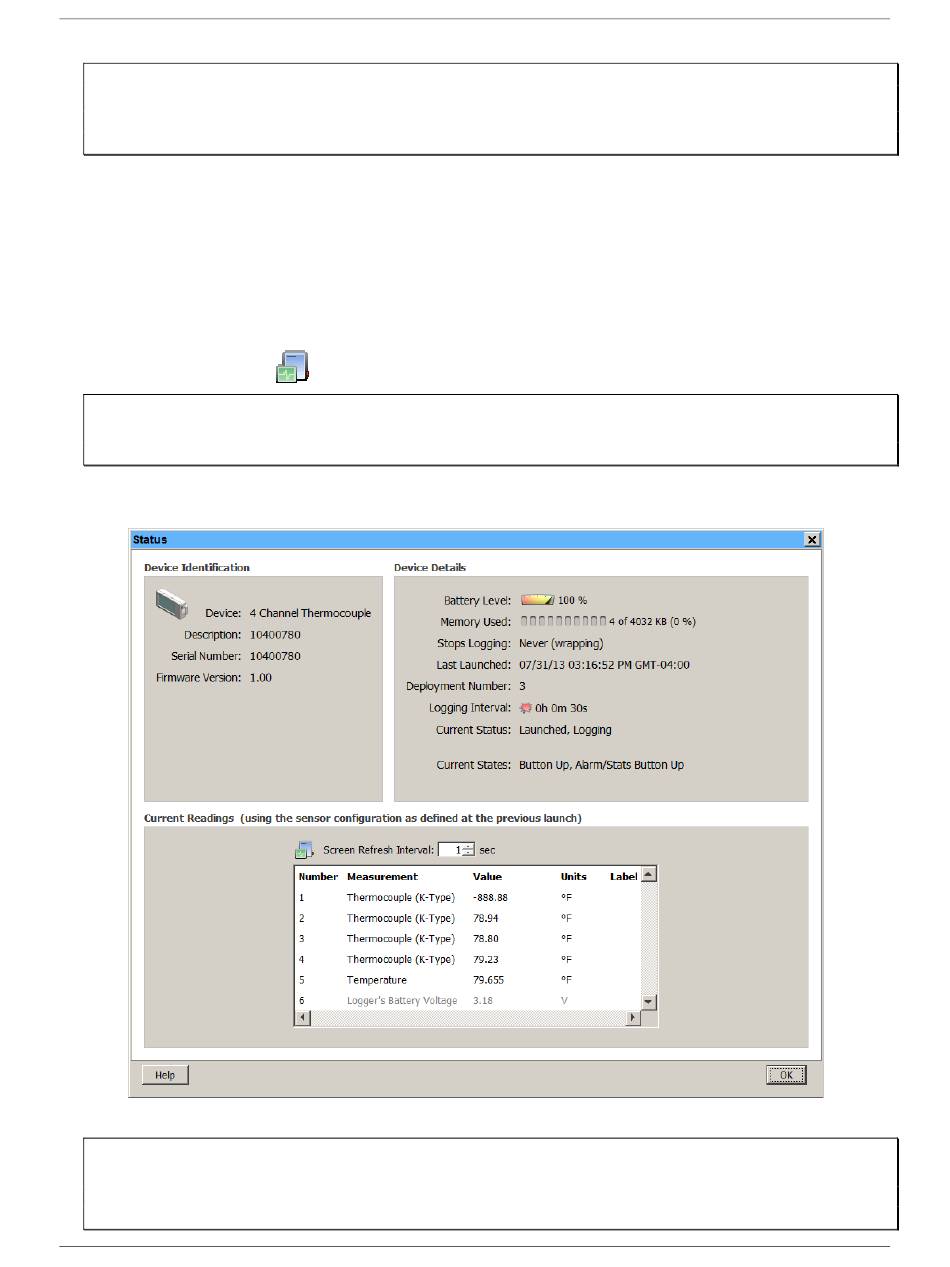Close the Status dialog with X
Screen dimensions: 950x1267
tap(812, 539)
